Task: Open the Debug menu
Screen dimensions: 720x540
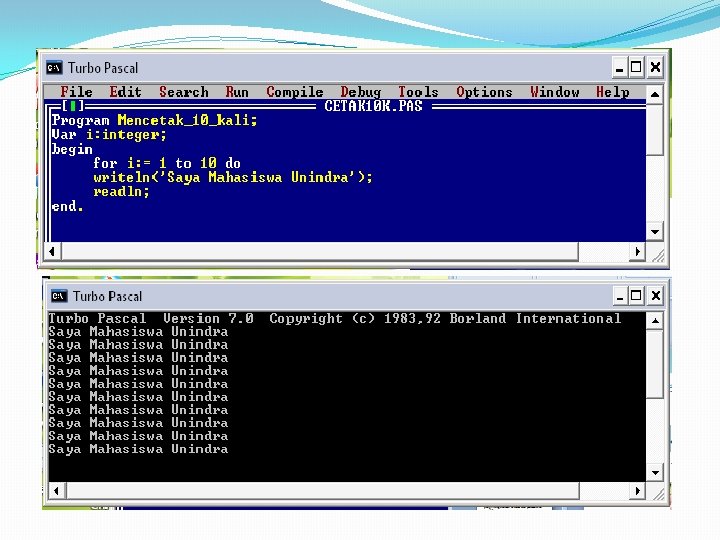Action: point(360,92)
